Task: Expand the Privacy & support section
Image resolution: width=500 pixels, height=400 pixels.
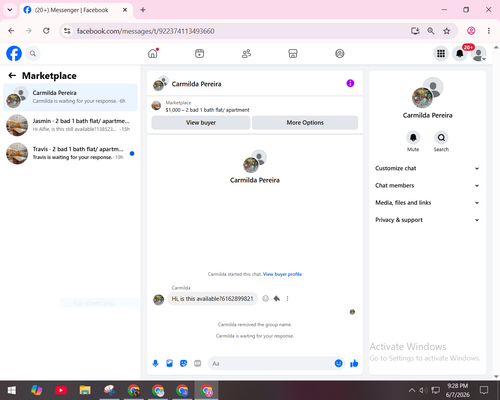Action: pos(427,220)
